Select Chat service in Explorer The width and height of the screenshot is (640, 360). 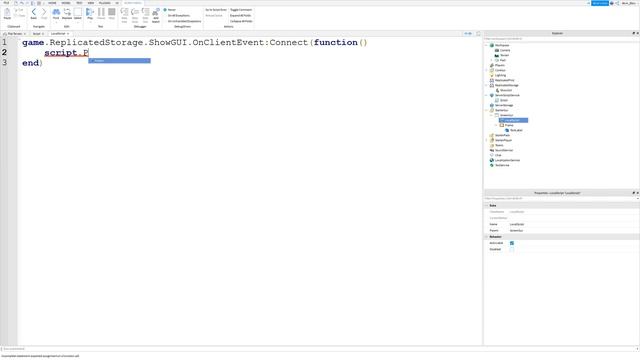498,155
